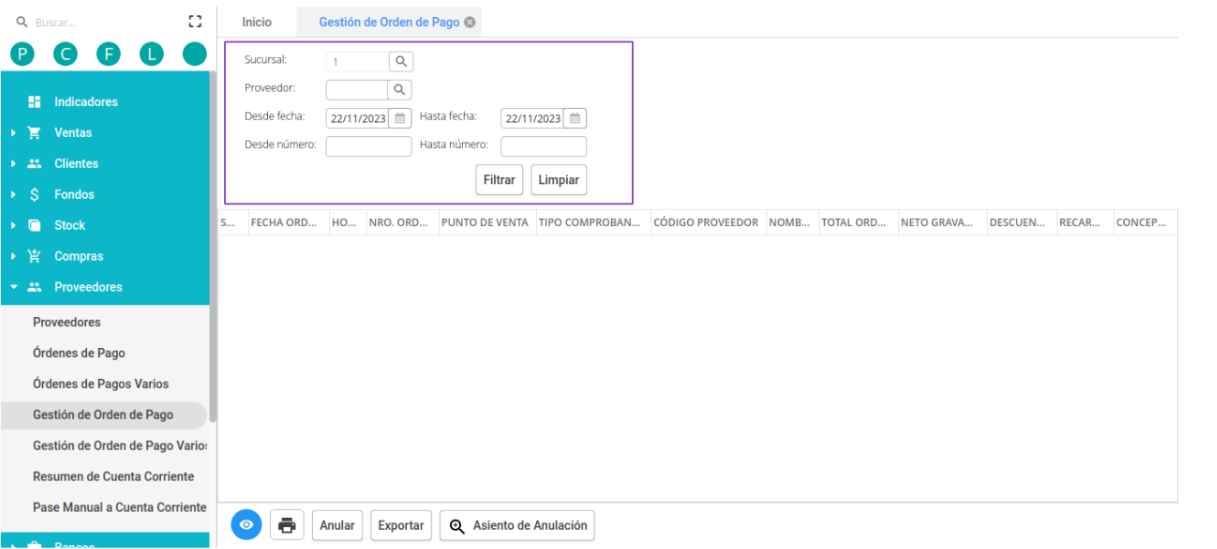
Task: Focus the Hasta número field
Action: (544, 146)
